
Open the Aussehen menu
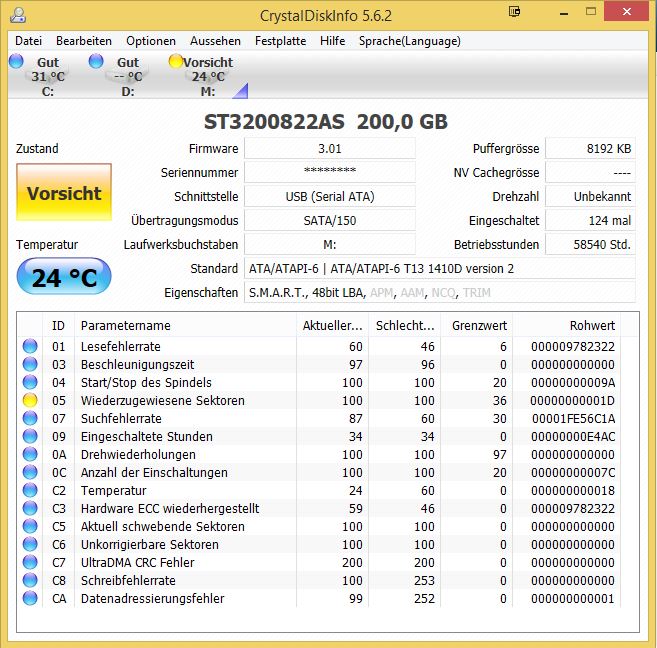click(215, 41)
